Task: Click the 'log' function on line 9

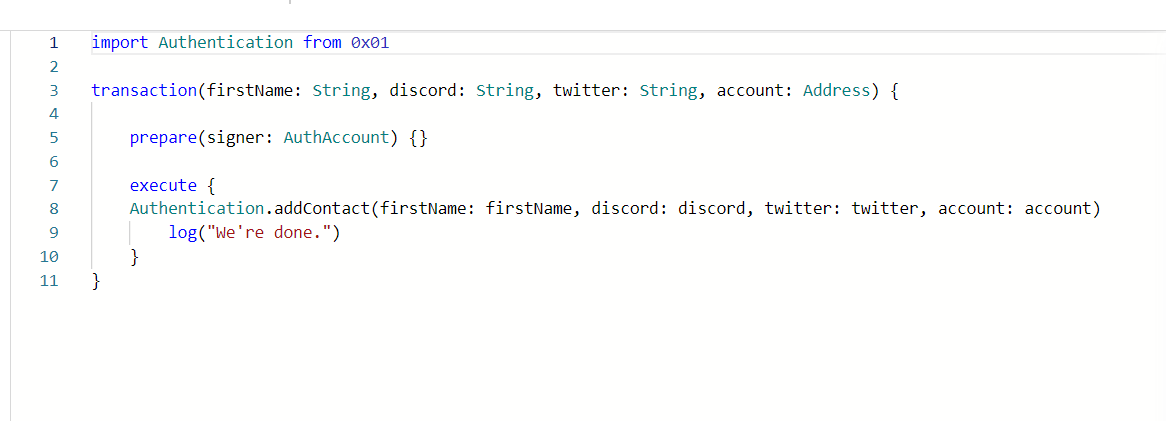Action: pos(183,234)
